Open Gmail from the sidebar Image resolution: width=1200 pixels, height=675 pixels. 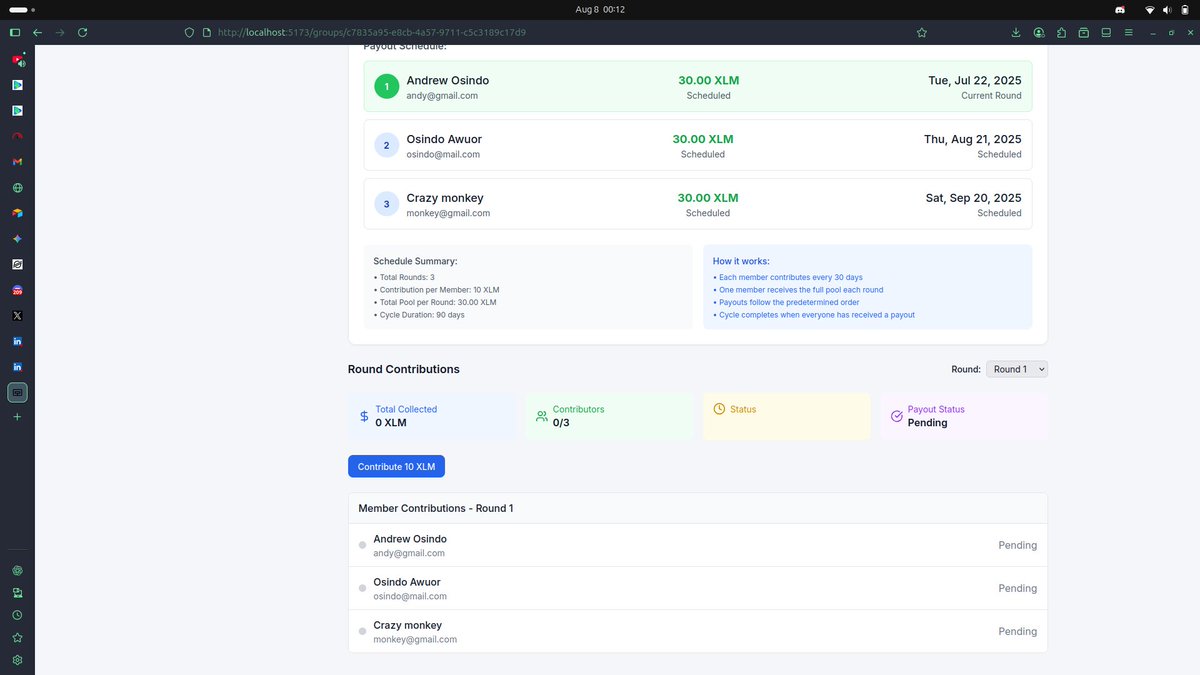[16, 161]
